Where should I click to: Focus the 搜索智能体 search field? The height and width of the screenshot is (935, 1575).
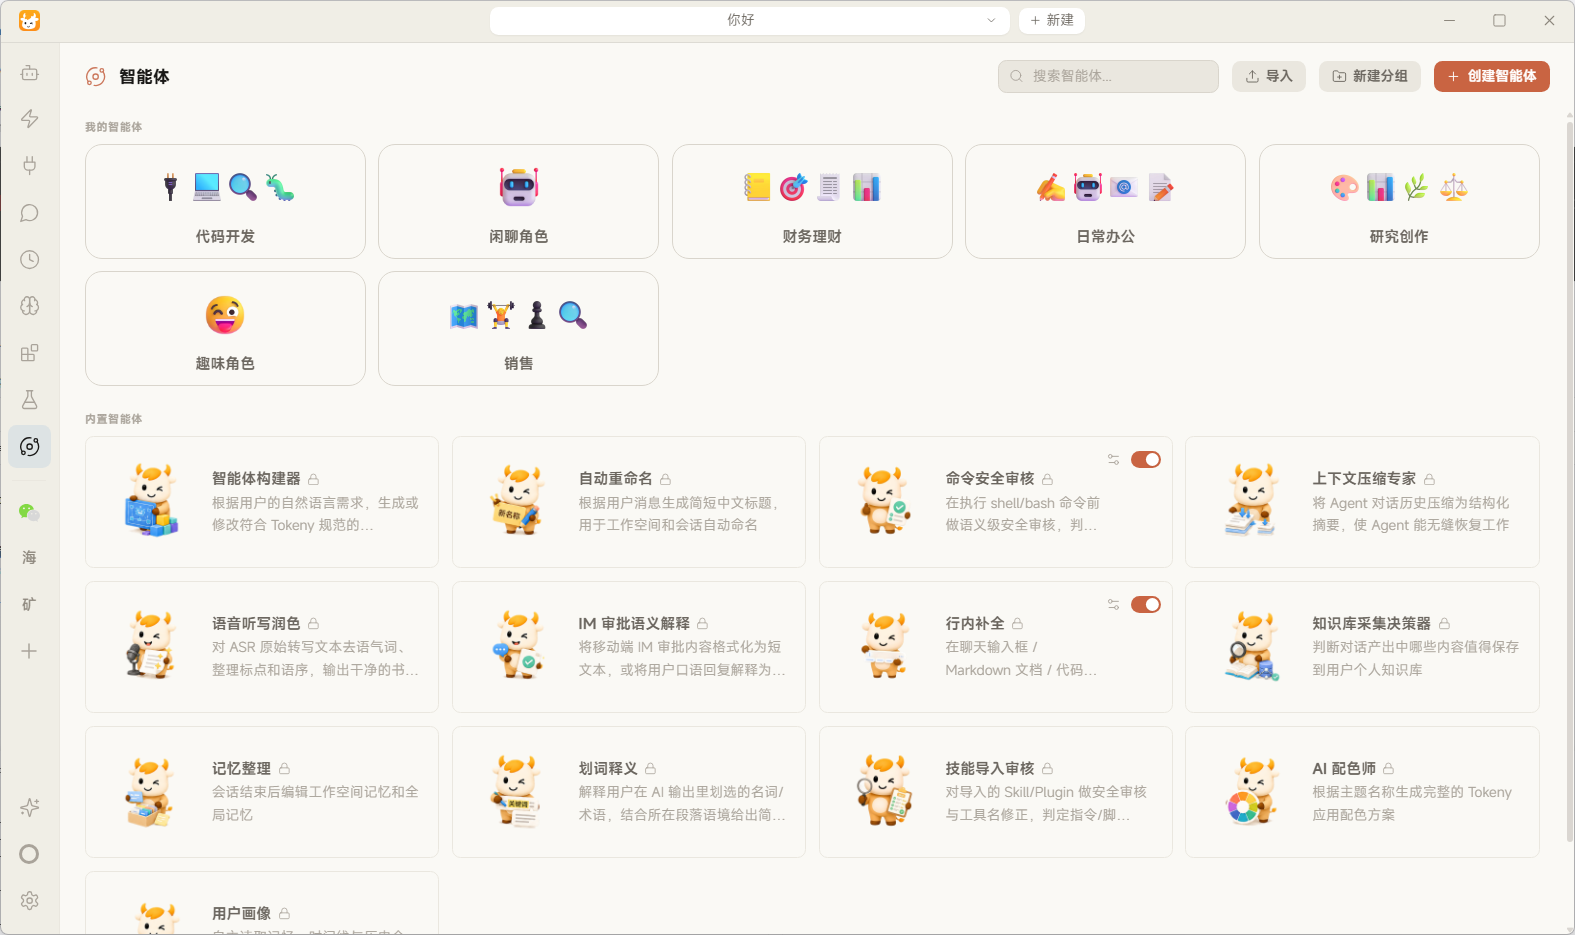point(1108,76)
